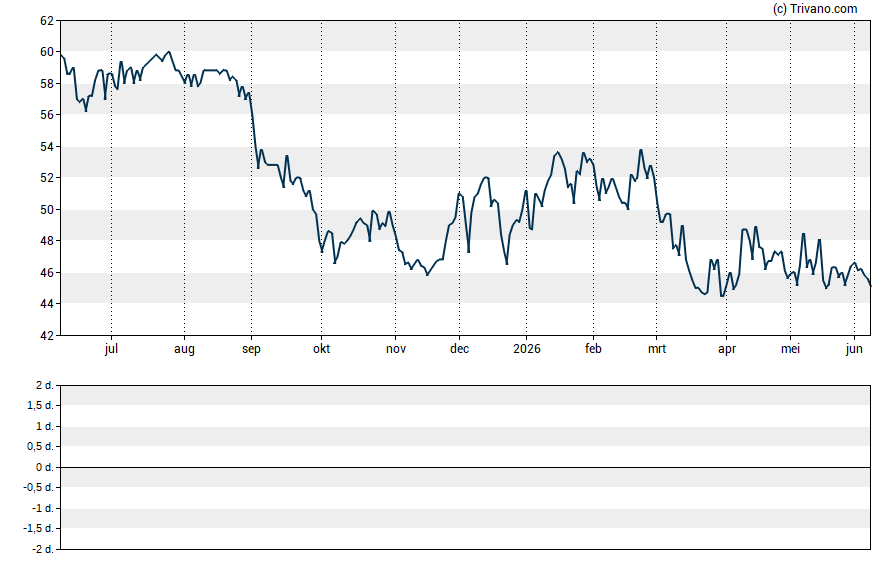Click the 'sep' month label on x-axis

(251, 349)
